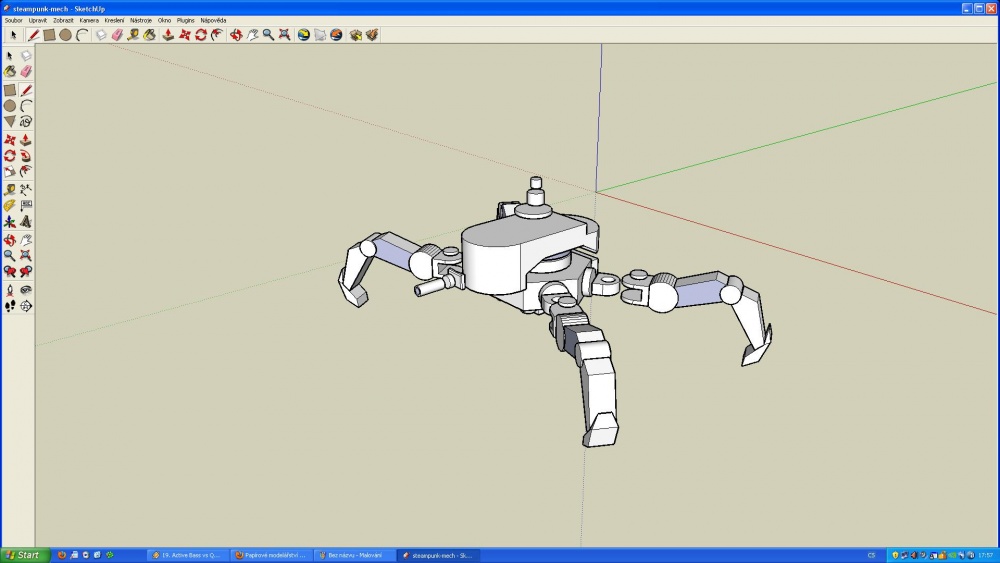Viewport: 1000px width, 563px height.
Task: Select the Move tool in top toolbar
Action: (x=184, y=35)
